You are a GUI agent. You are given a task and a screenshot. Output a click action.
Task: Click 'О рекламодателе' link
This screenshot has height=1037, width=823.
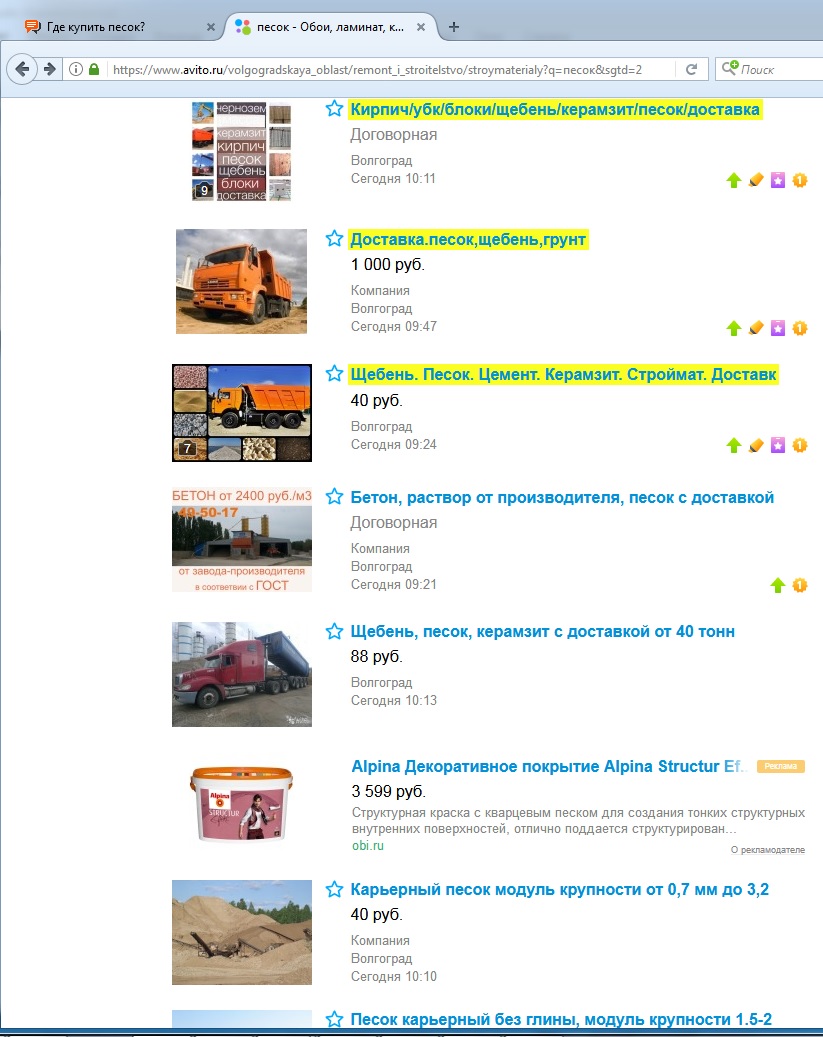tap(768, 850)
